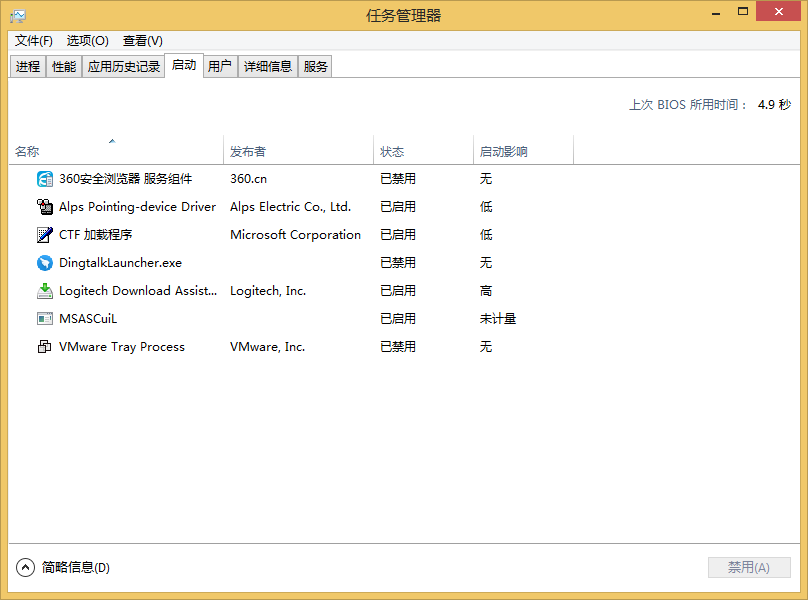
Task: Click the CTF 加载程序 pen icon
Action: click(x=45, y=235)
